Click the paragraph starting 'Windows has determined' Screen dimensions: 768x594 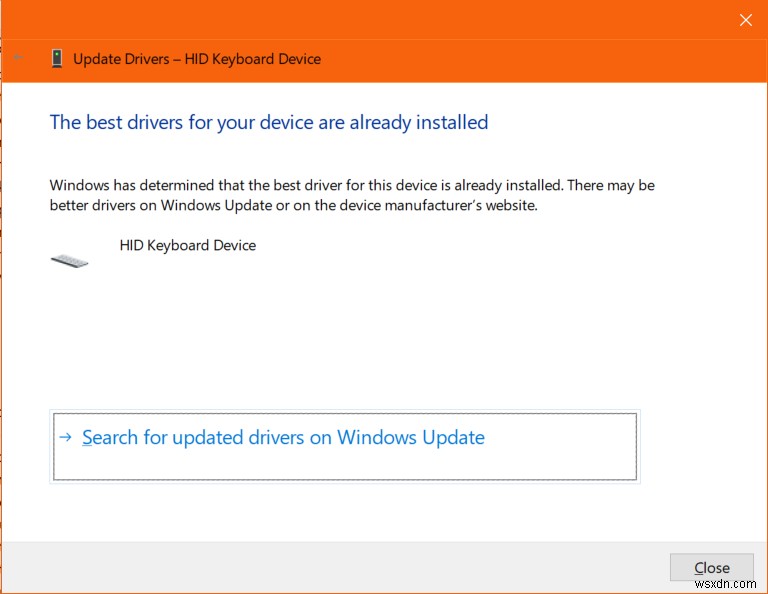tap(352, 195)
